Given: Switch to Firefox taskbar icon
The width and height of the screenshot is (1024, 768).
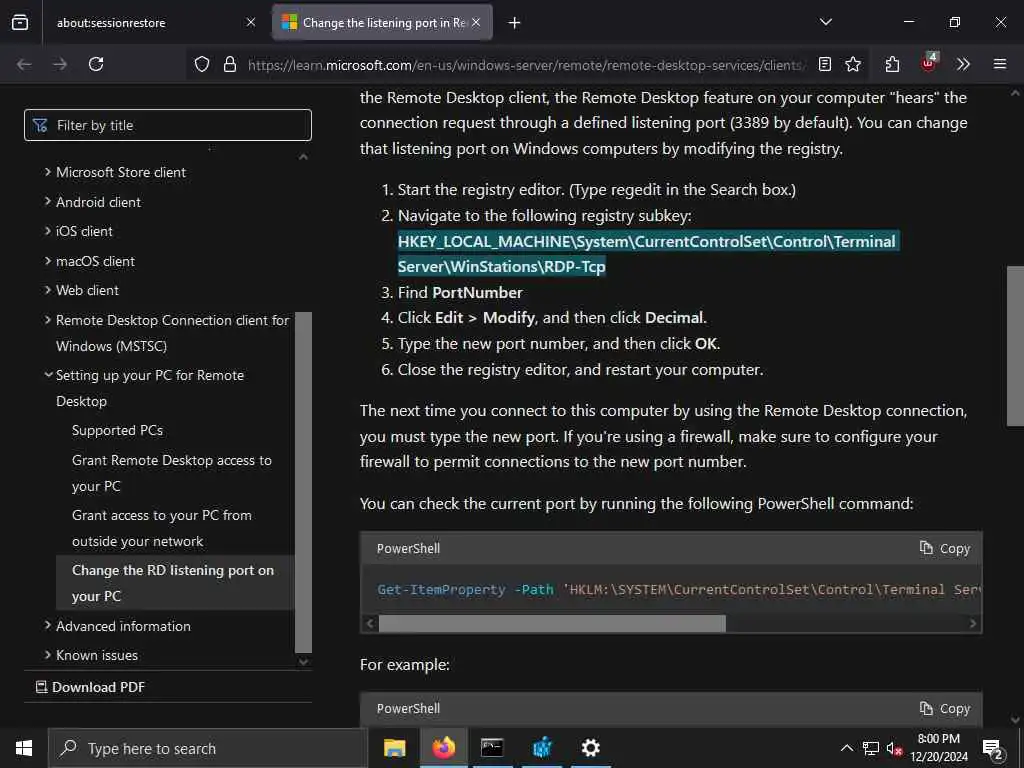Looking at the screenshot, I should point(443,748).
